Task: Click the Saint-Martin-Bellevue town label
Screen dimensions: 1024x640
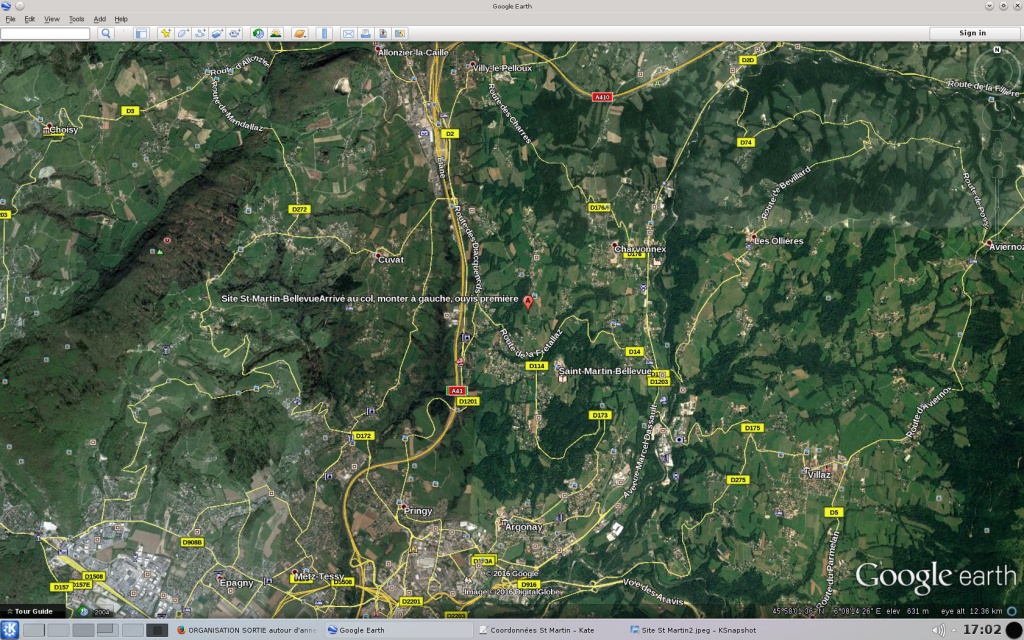Action: click(x=605, y=371)
